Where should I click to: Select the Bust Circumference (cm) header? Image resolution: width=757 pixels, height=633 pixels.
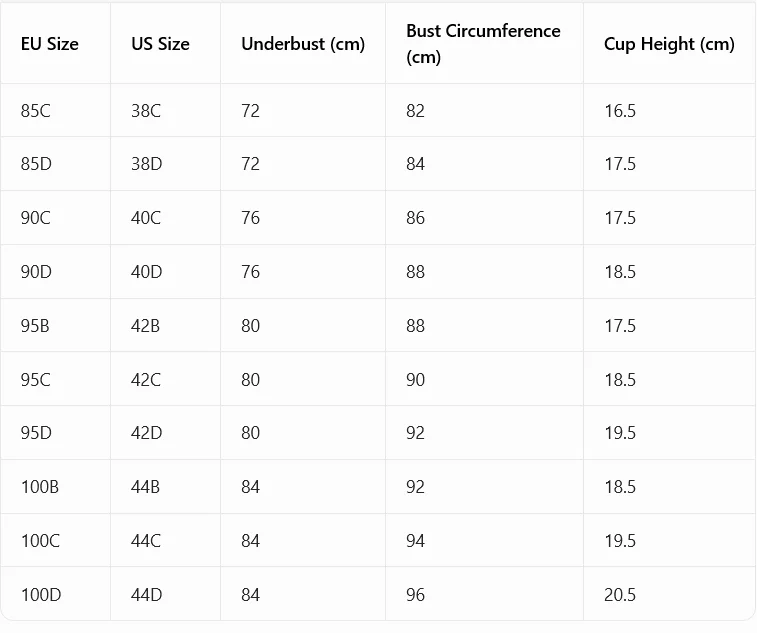tap(483, 44)
